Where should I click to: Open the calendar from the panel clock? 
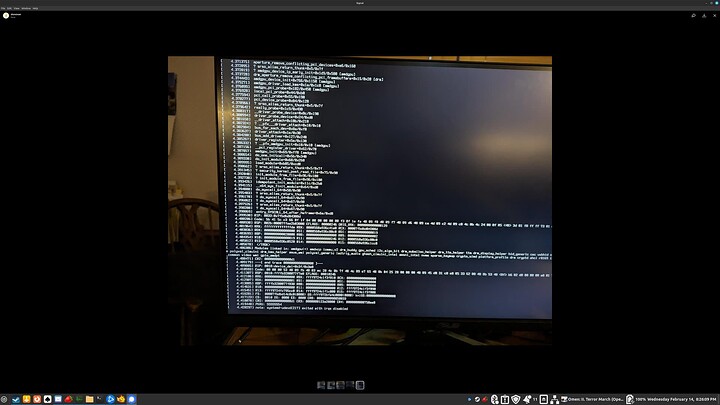[x=682, y=399]
